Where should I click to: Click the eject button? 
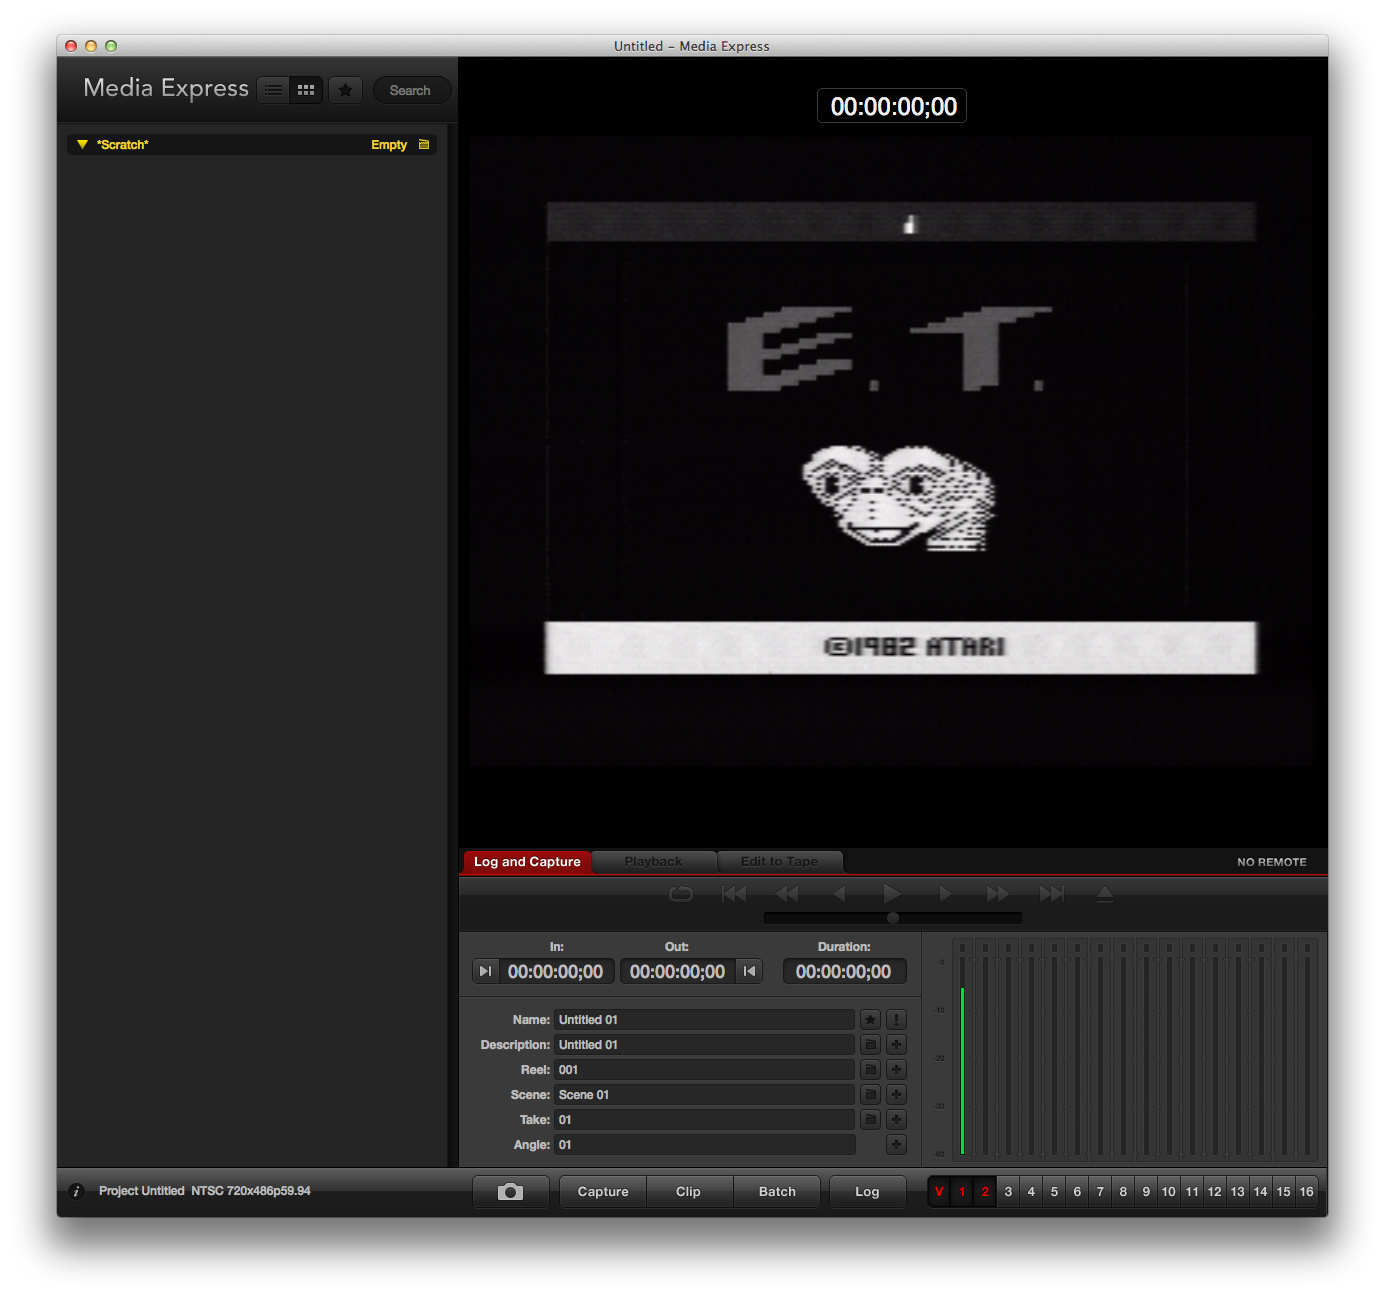tap(1105, 894)
